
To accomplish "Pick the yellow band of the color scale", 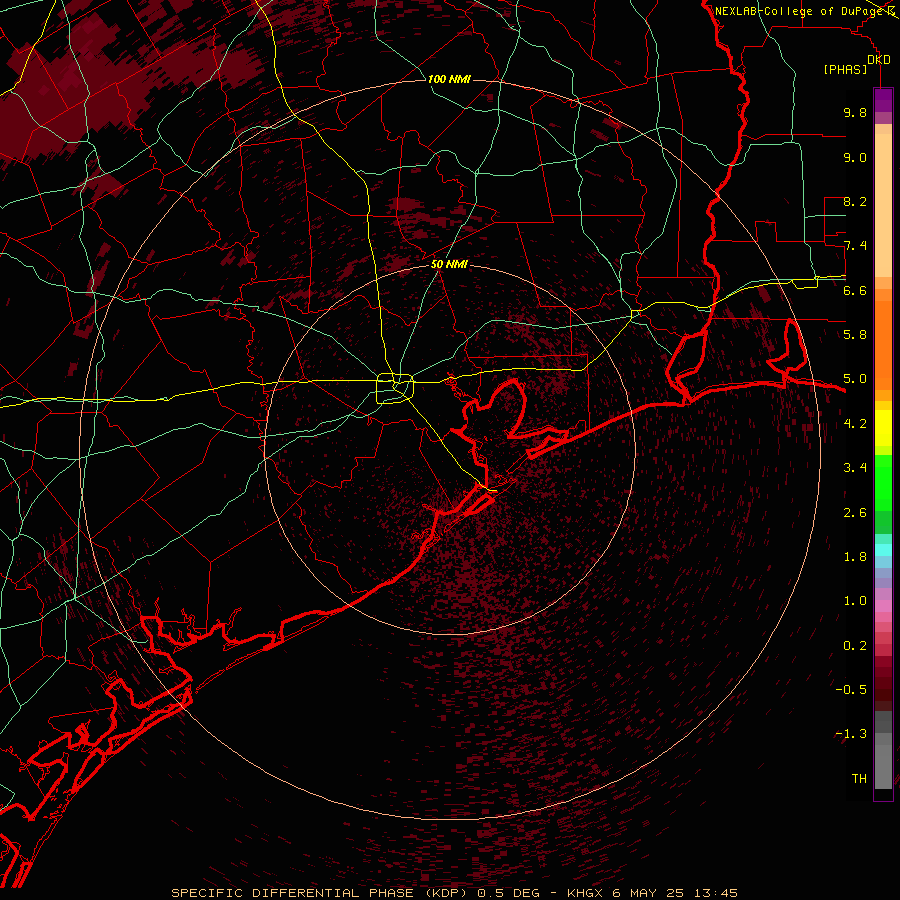I will [883, 428].
